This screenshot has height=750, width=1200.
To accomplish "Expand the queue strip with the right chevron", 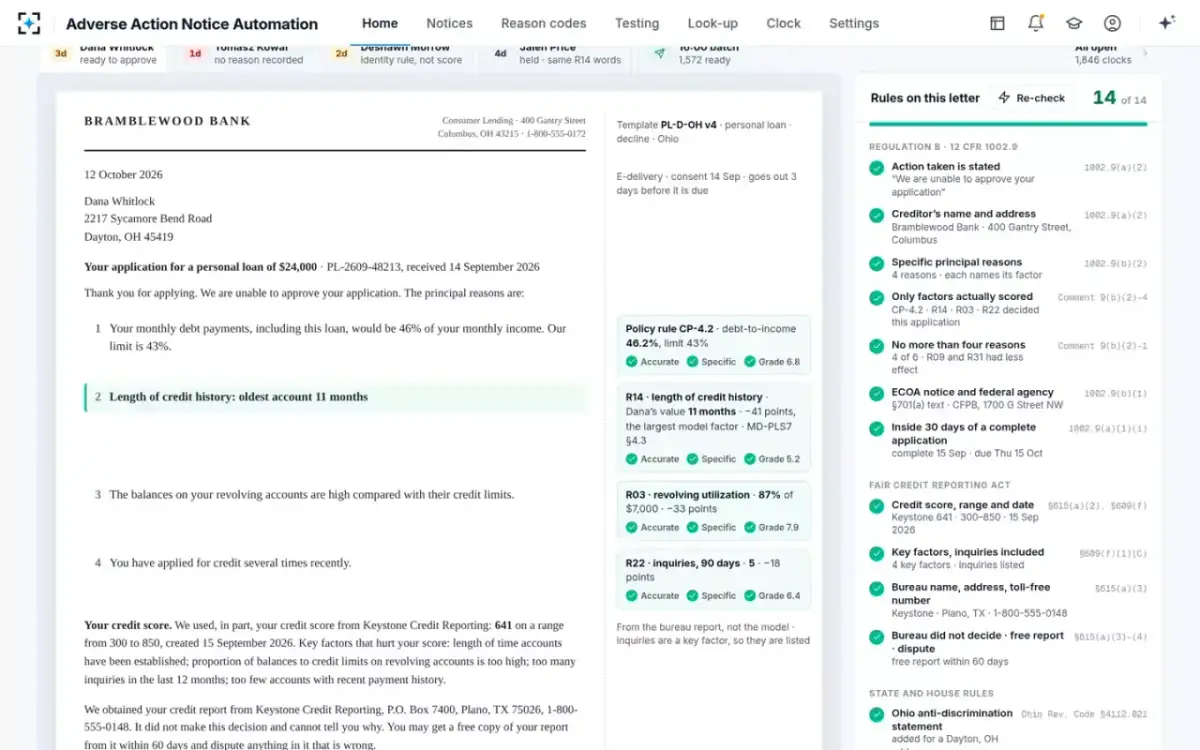I will [1145, 53].
